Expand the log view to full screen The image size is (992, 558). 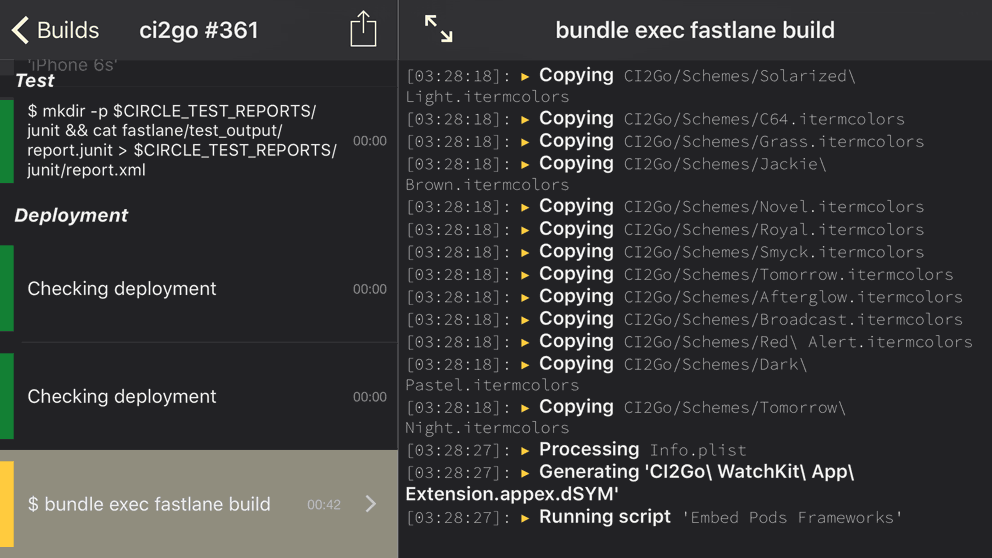pyautogui.click(x=438, y=29)
